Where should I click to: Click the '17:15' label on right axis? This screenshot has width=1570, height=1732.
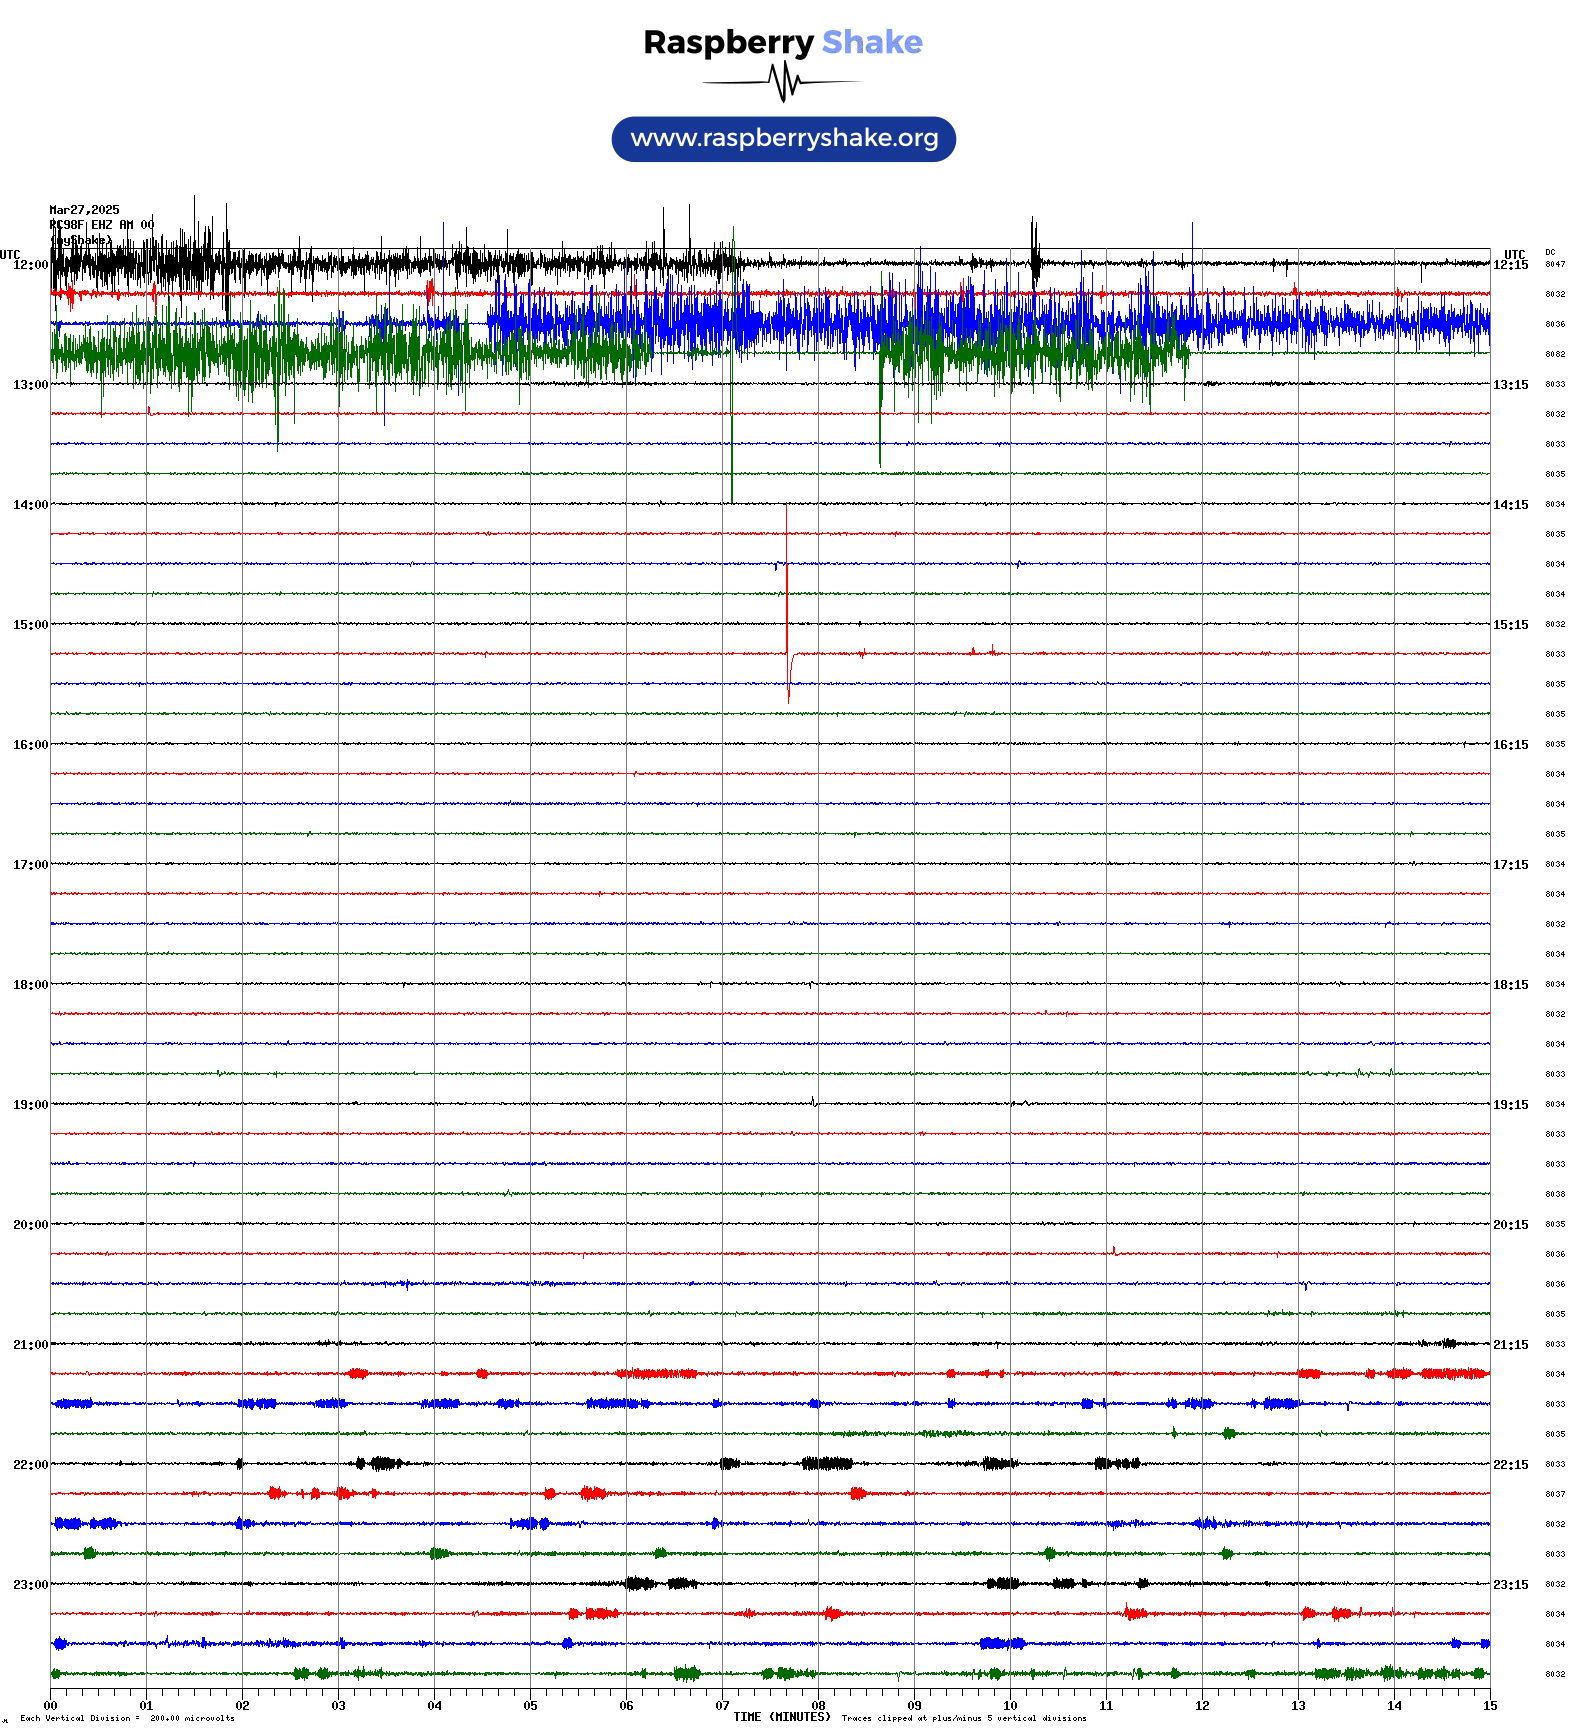[1511, 865]
